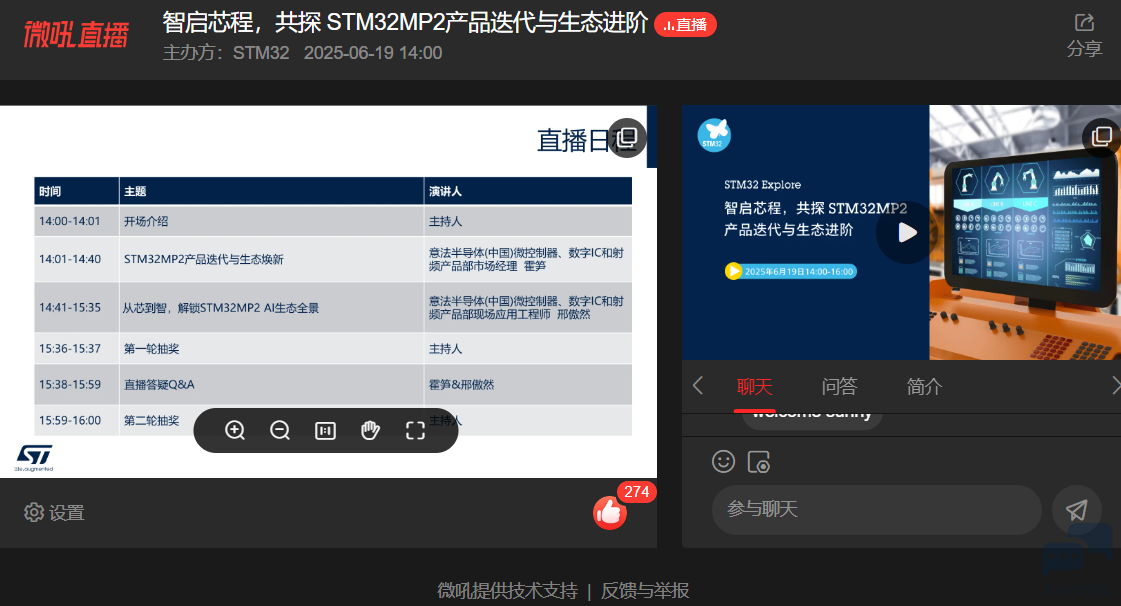
Task: Select the 14:00-14:01 time cell
Action: pyautogui.click(x=76, y=221)
